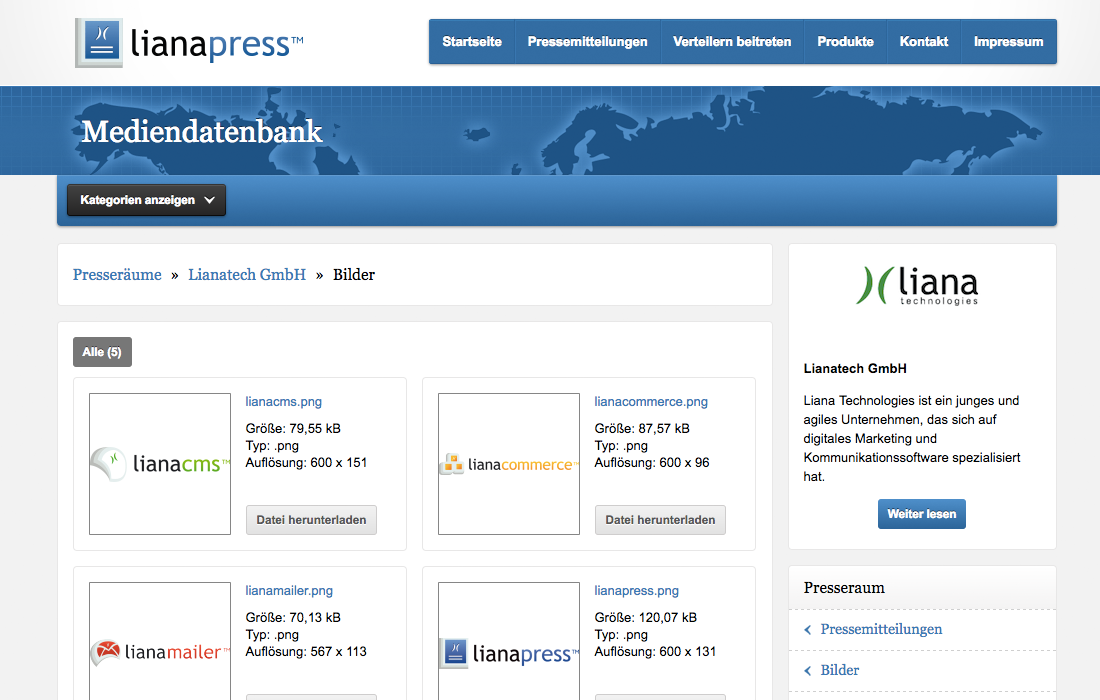Click the 'Auflösung: 600 x 131' text

click(655, 652)
